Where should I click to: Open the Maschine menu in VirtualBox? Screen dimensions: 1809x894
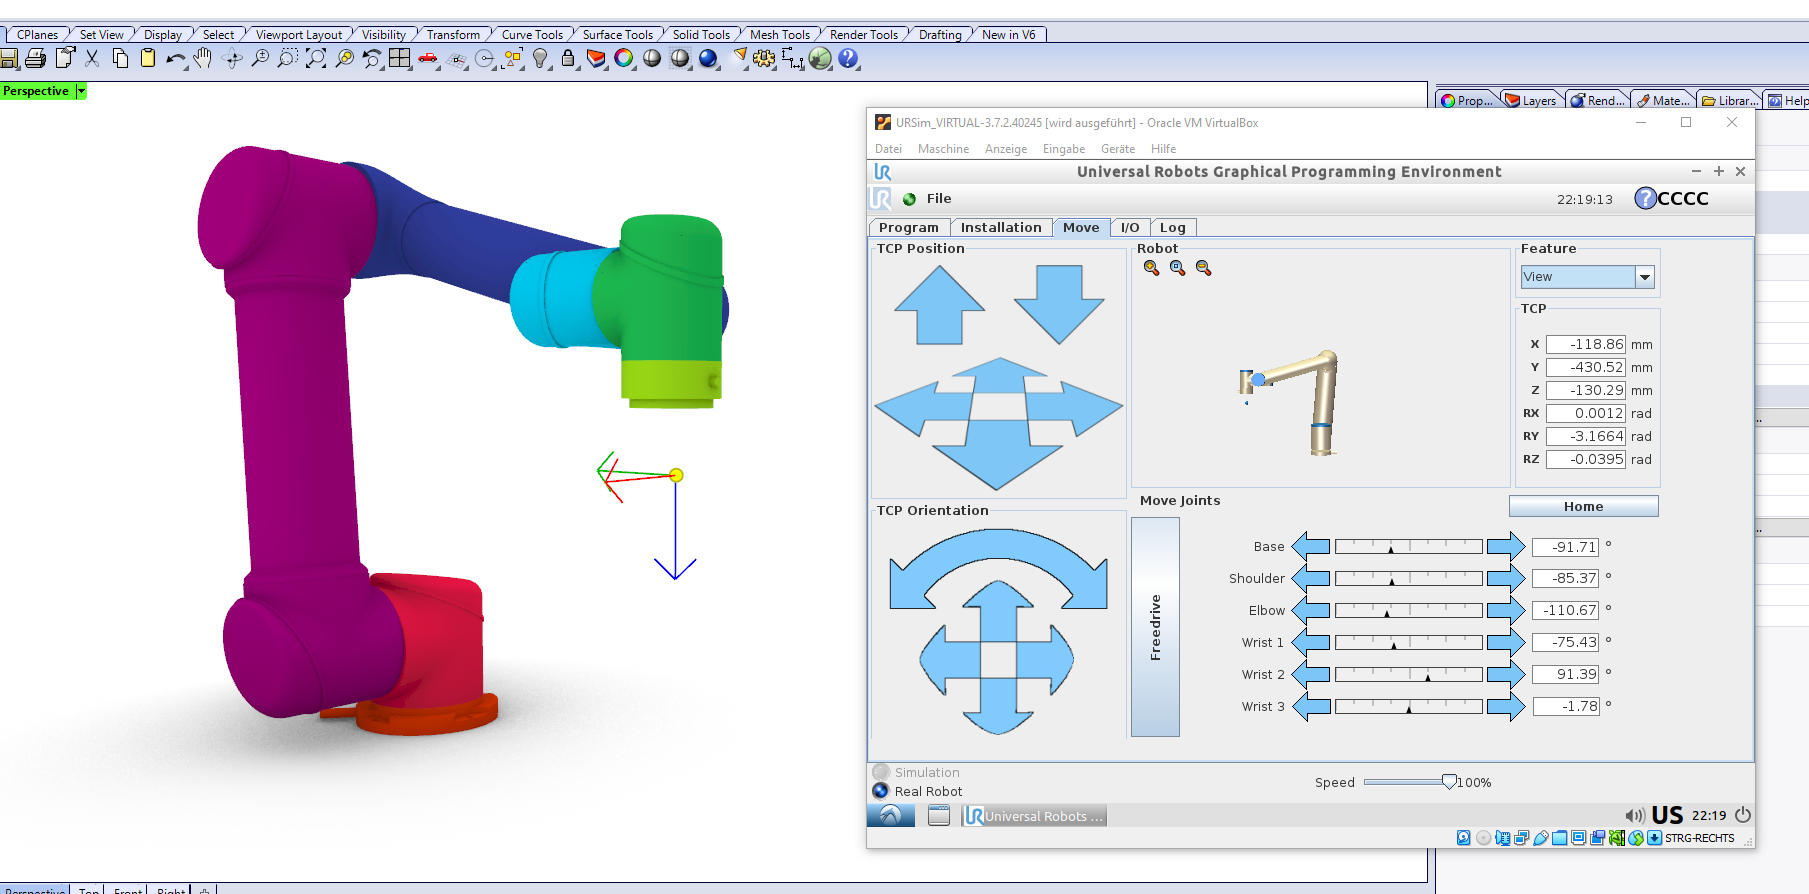coord(943,149)
